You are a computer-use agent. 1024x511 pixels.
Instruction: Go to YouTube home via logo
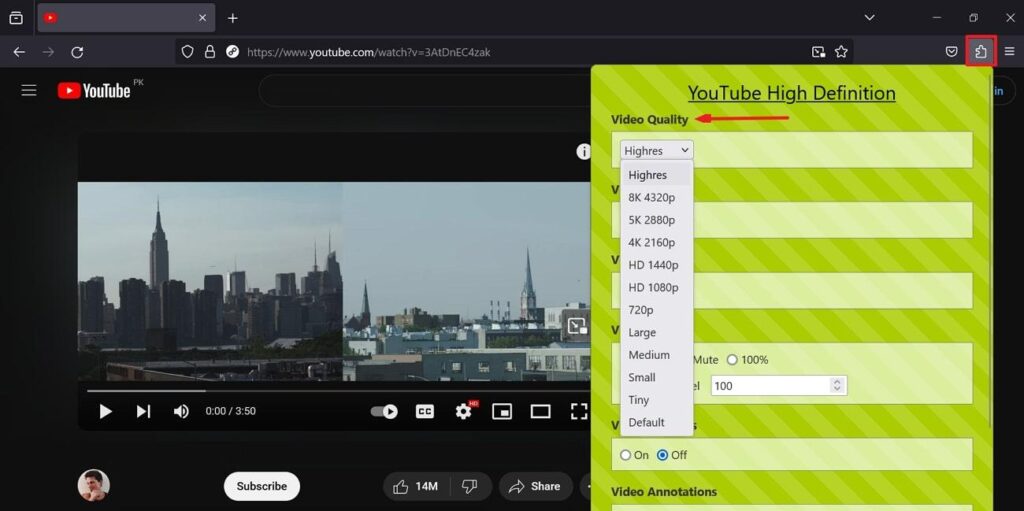95,90
